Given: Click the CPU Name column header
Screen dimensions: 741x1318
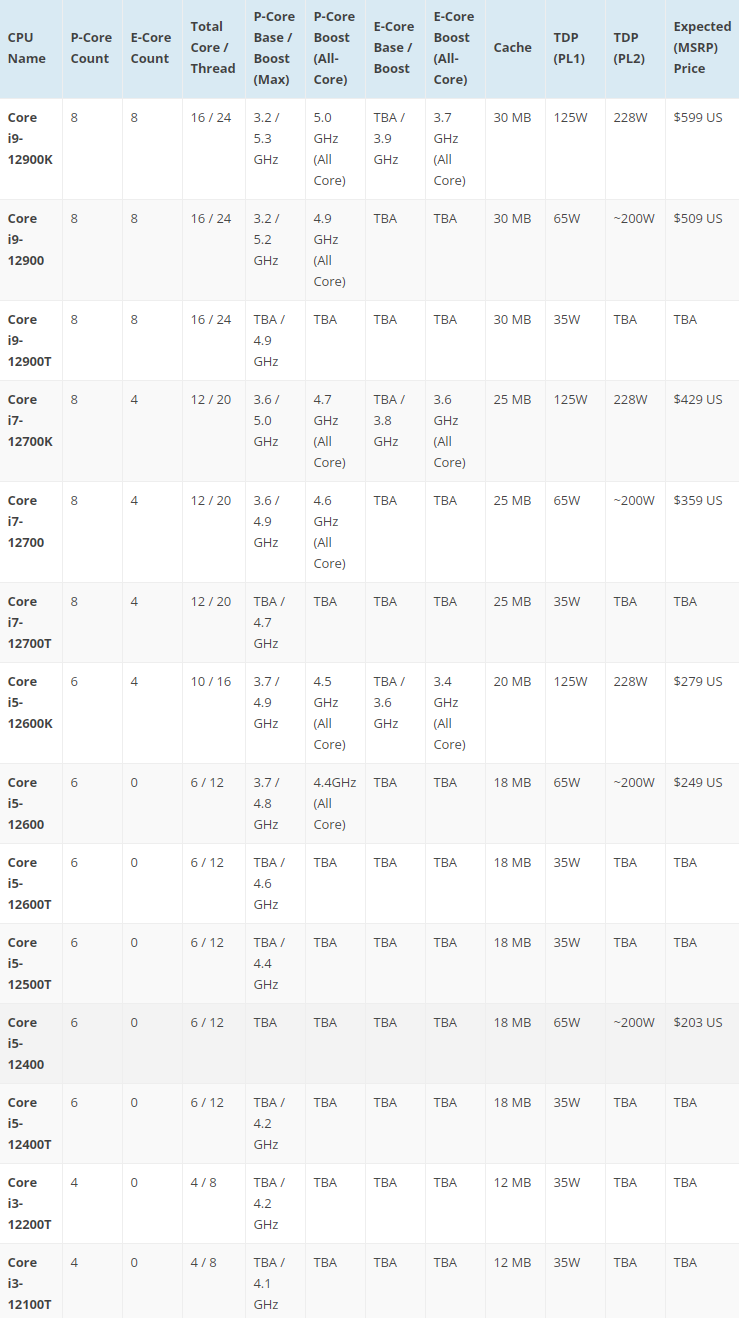Looking at the screenshot, I should [27, 47].
